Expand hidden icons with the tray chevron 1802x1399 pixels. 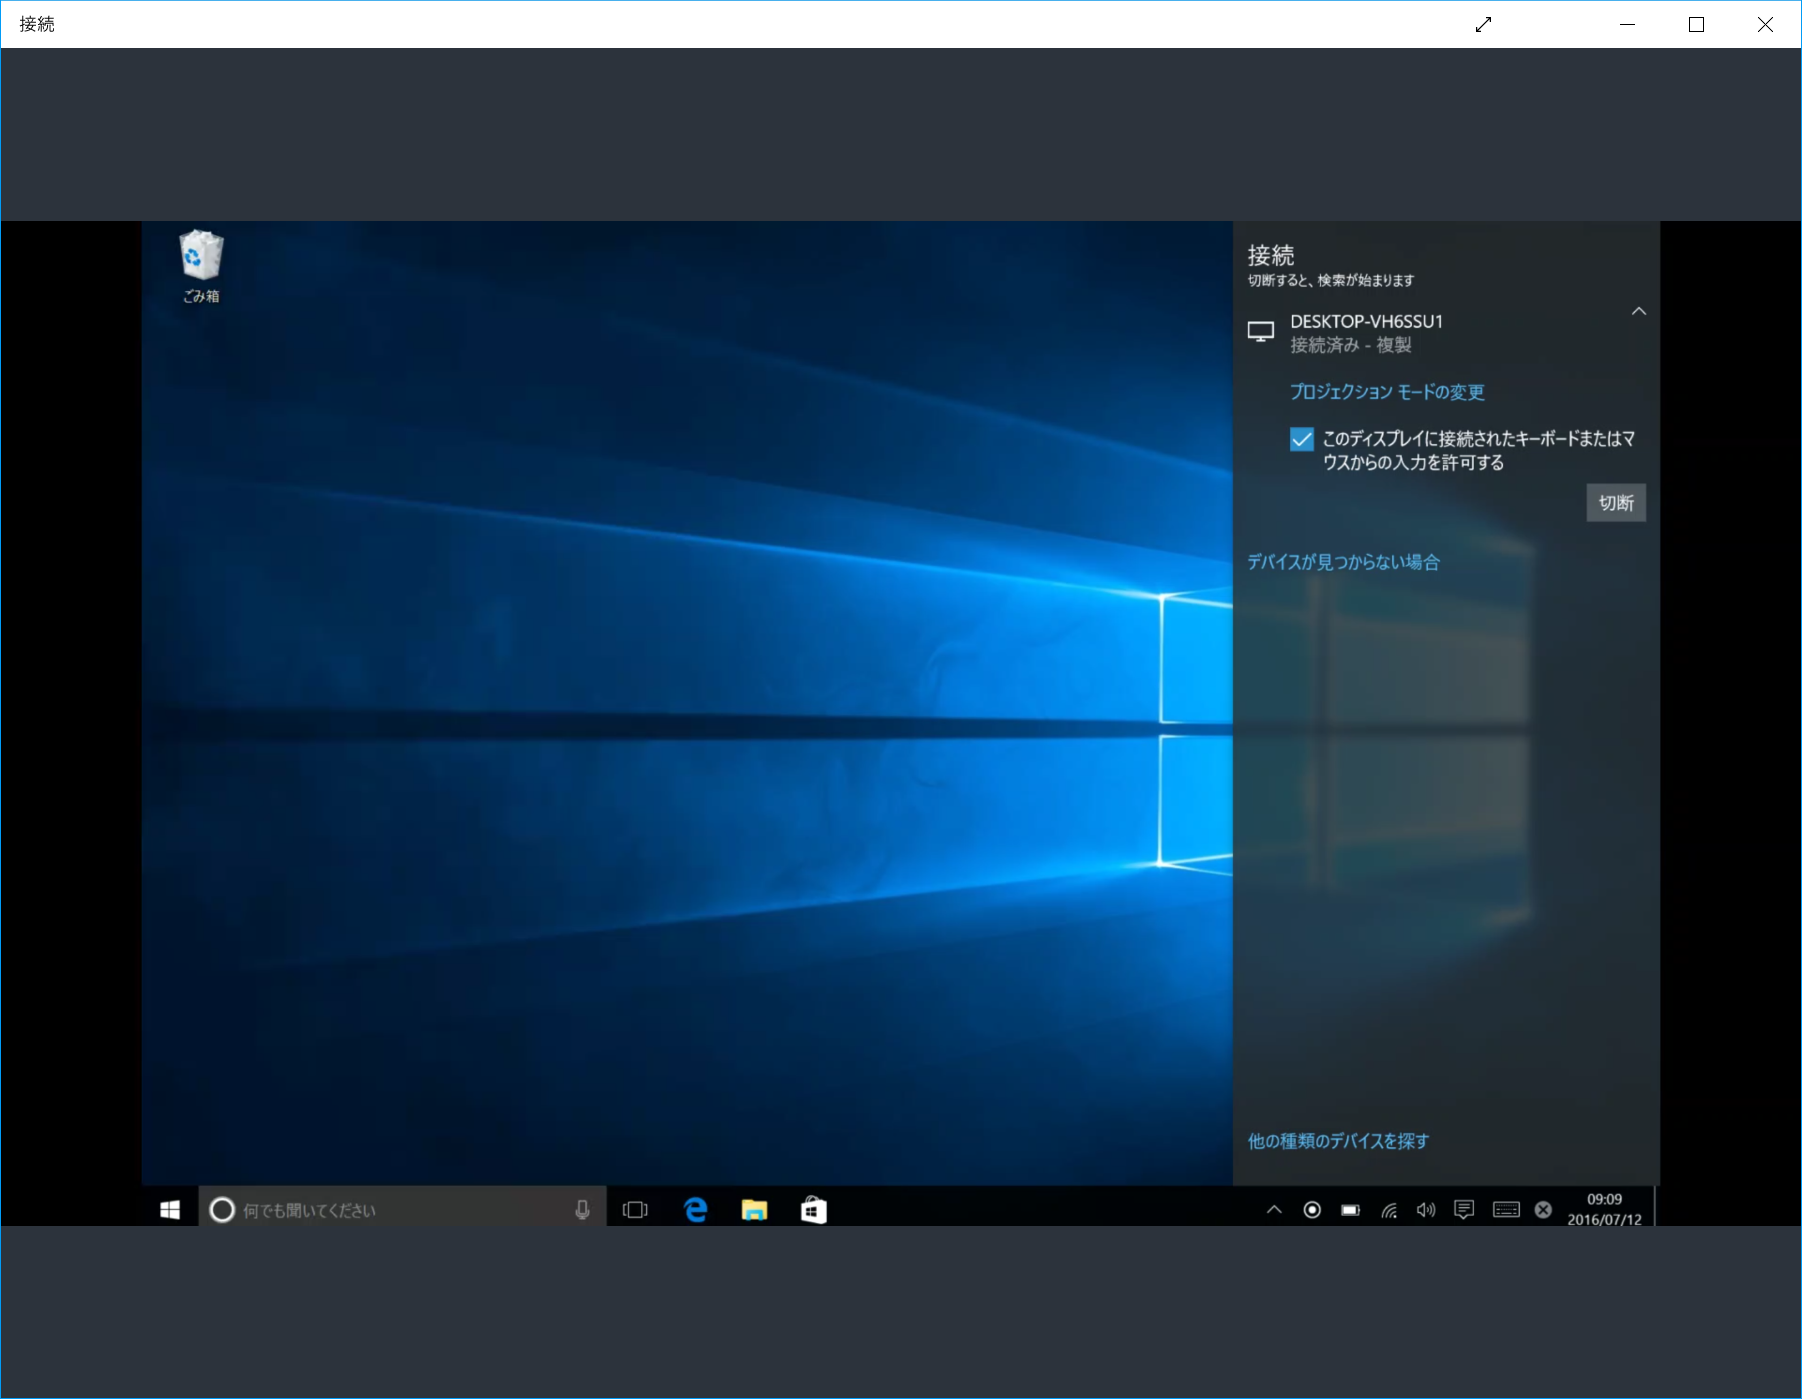[x=1273, y=1209]
